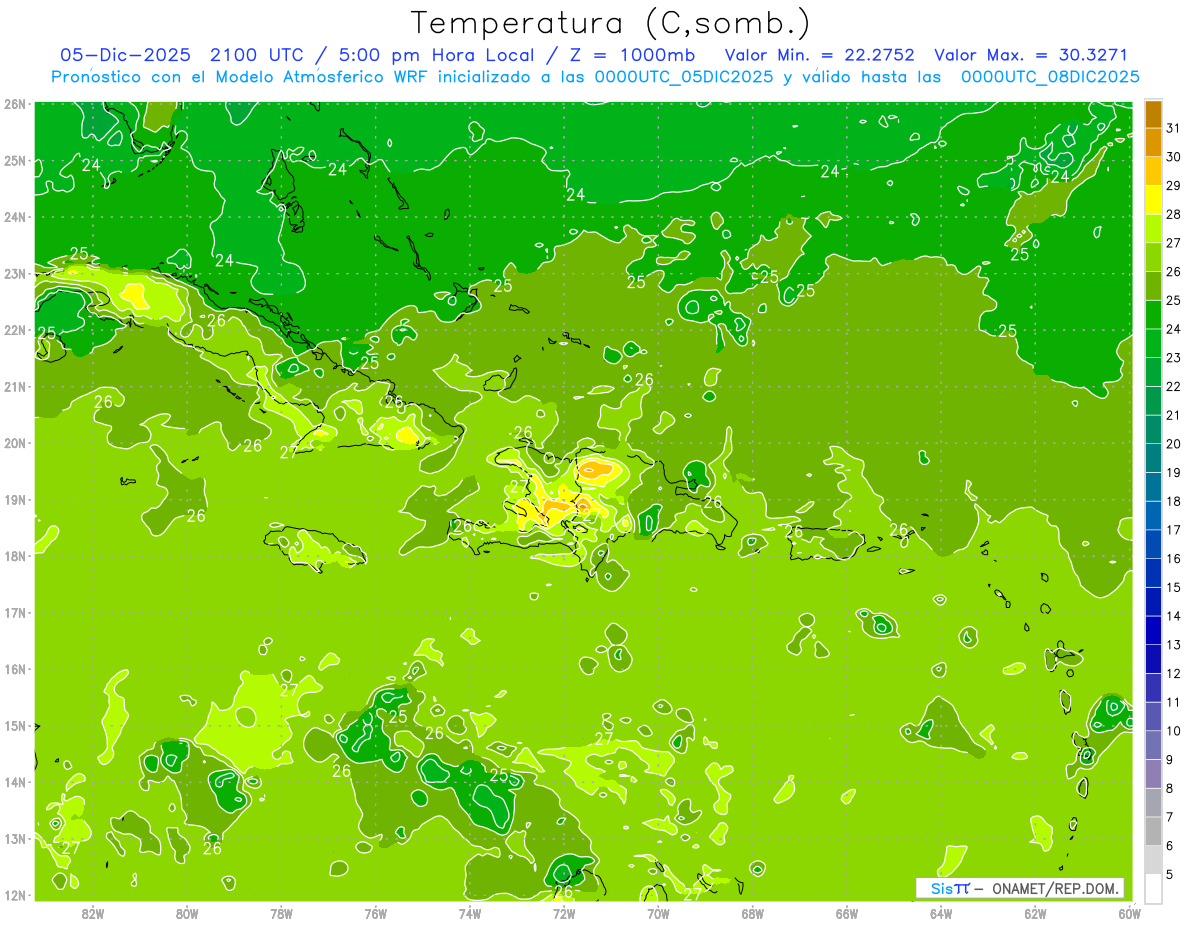Click the "15N" latitude axis label
Screen dimensions: 1200x927
15,726
